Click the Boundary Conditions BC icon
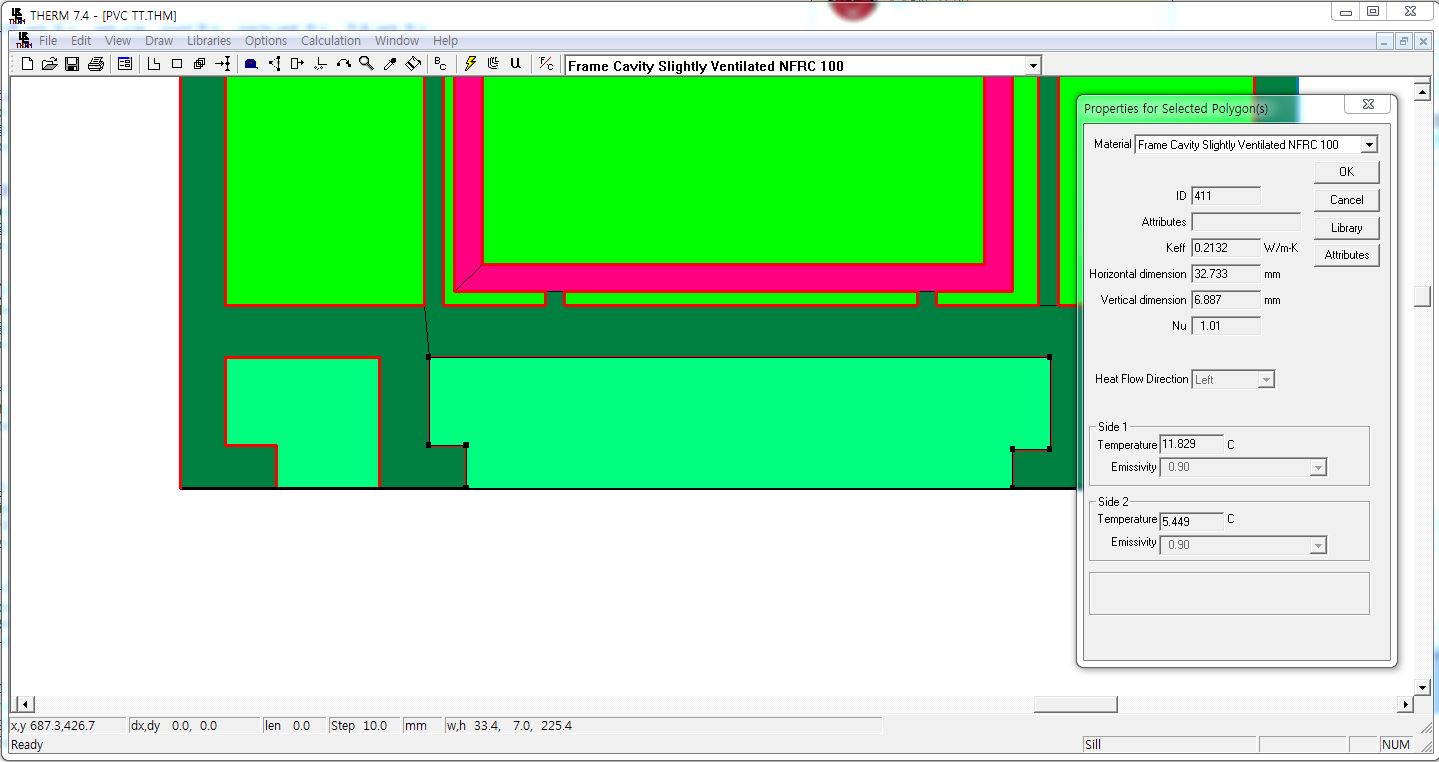This screenshot has width=1439, height=762. pos(440,64)
